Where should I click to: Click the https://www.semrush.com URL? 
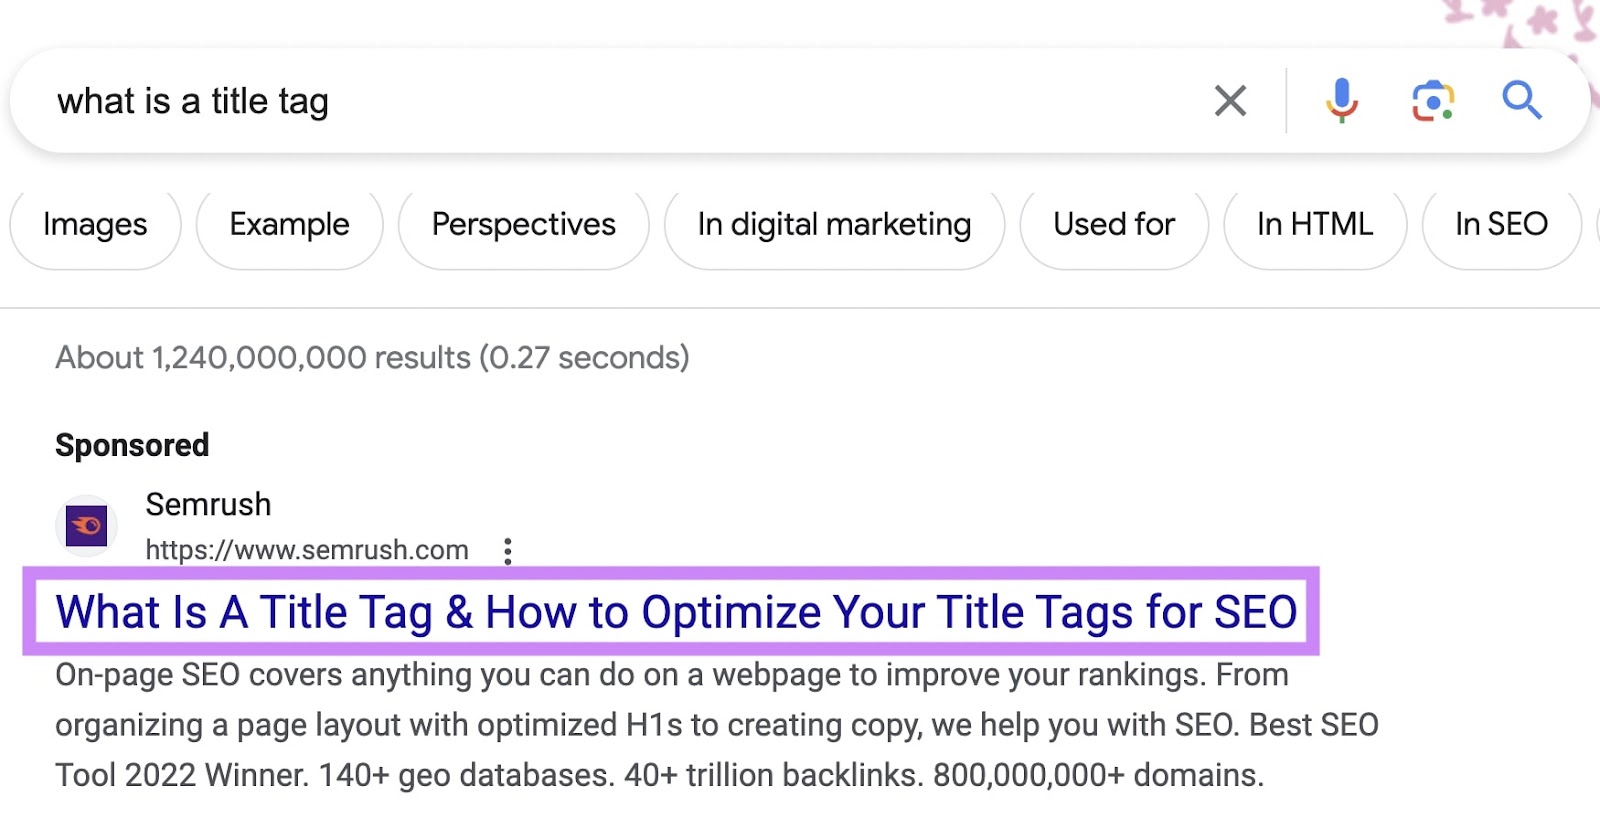(x=306, y=550)
